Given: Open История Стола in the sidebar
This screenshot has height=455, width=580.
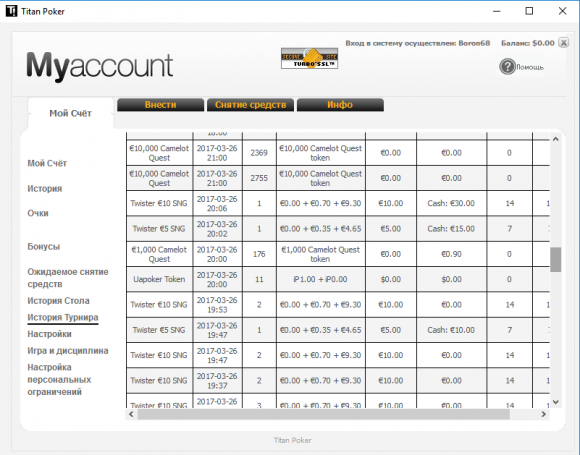Looking at the screenshot, I should (58, 301).
